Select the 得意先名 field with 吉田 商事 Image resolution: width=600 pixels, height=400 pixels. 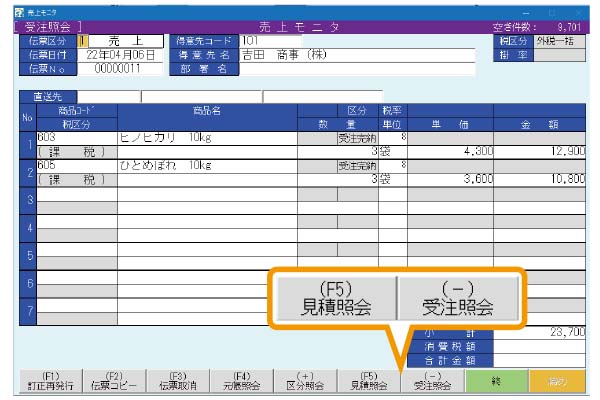(x=357, y=55)
